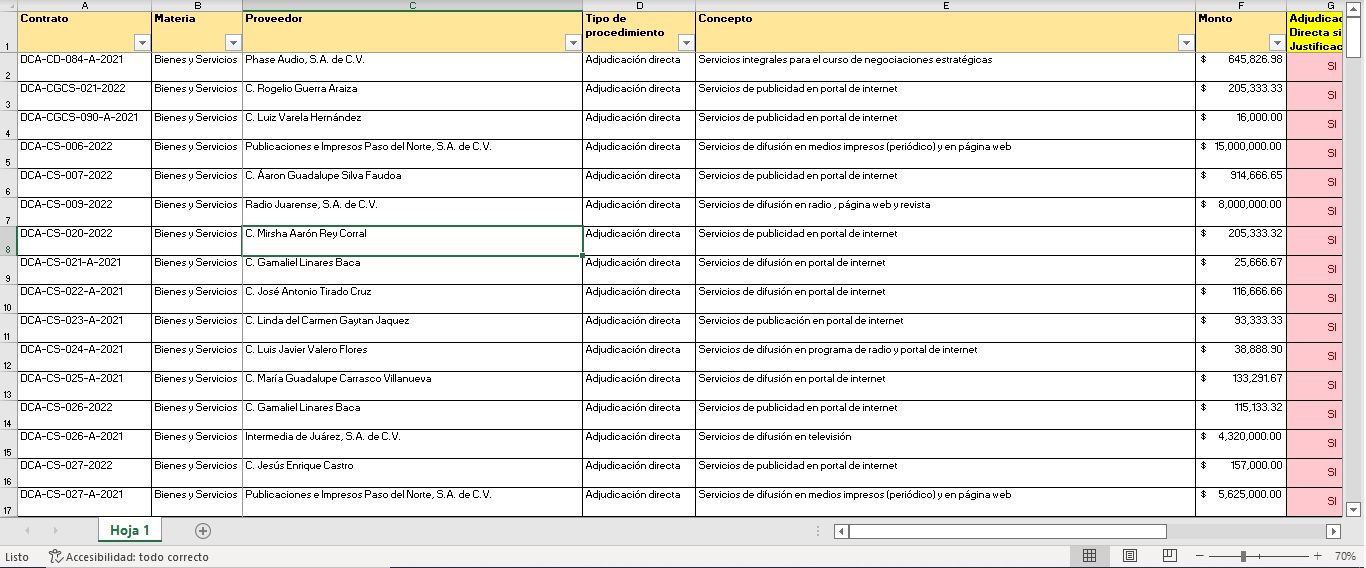Screen dimensions: 1366x568
Task: Switch to the Hoja 1 sheet tab
Action: pos(130,530)
